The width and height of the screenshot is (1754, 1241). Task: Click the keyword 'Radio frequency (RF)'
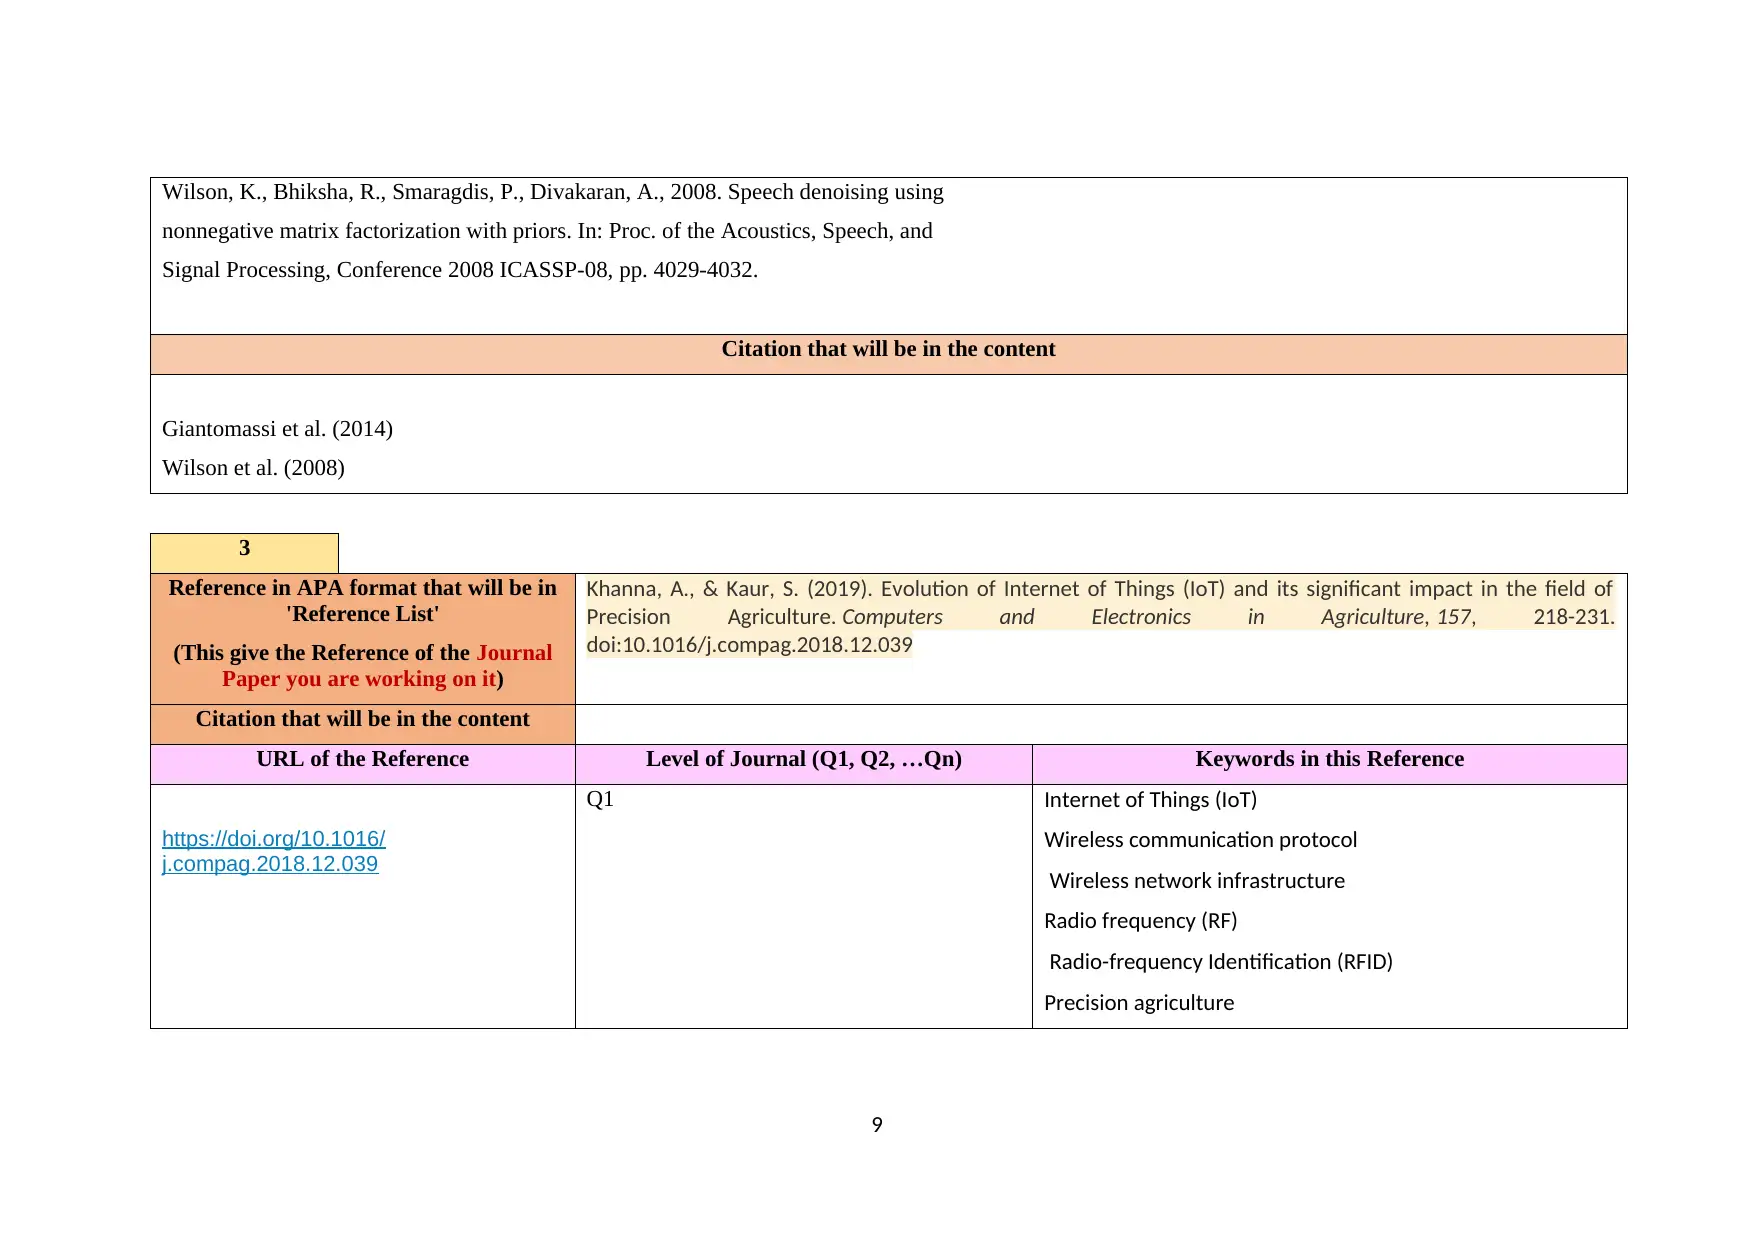coord(1140,921)
